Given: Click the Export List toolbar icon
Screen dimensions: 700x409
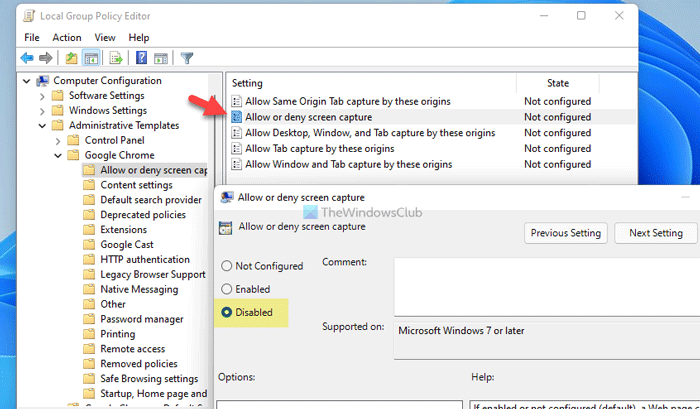Looking at the screenshot, I should click(x=116, y=58).
